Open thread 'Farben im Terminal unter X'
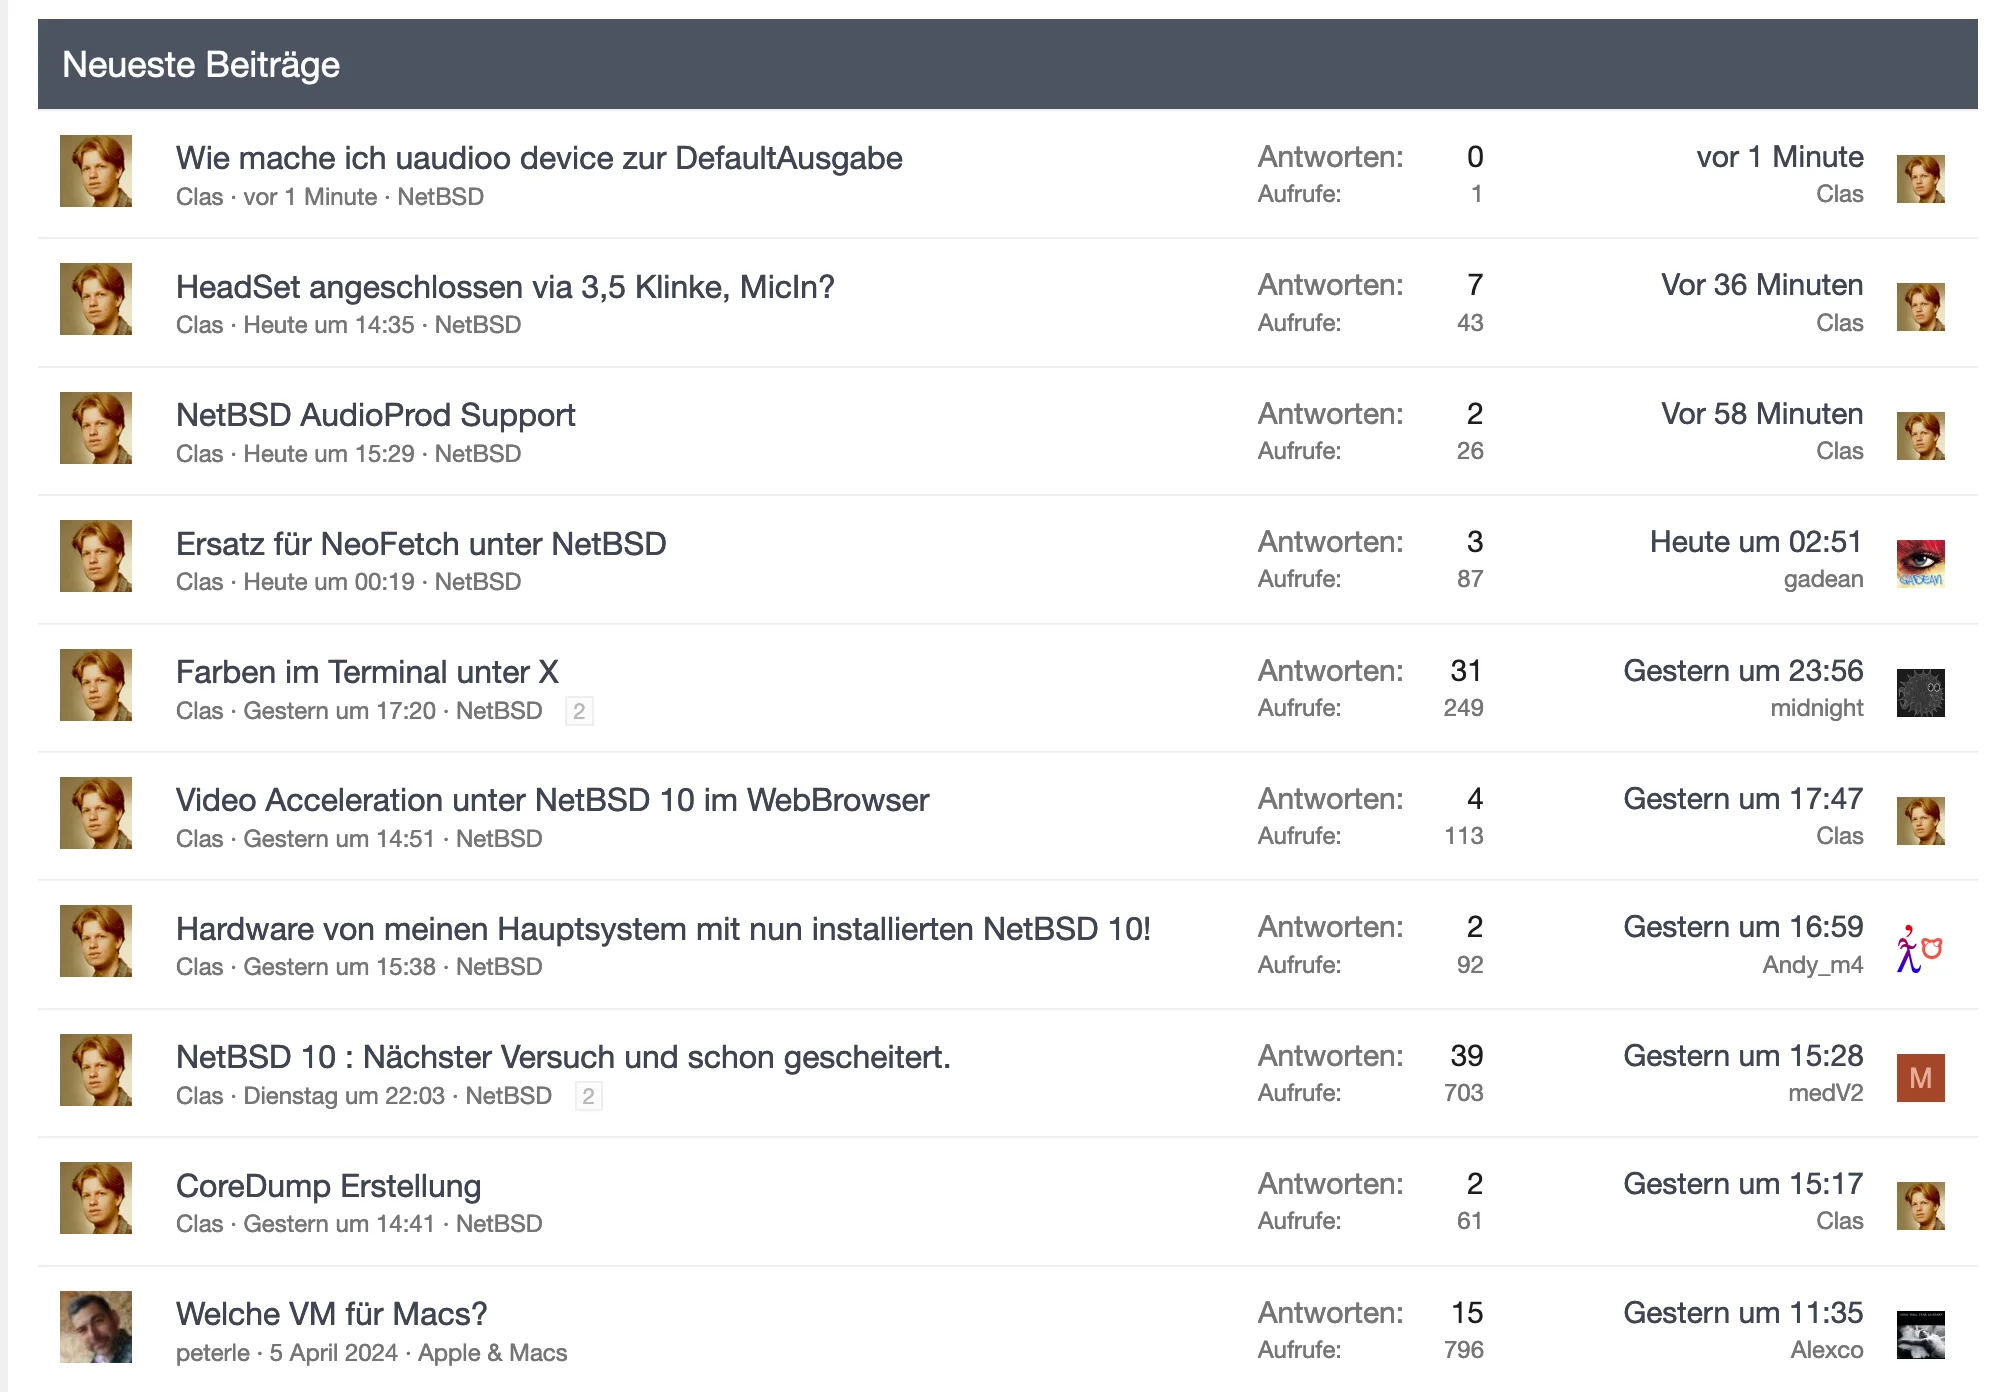1992x1392 pixels. tap(367, 672)
